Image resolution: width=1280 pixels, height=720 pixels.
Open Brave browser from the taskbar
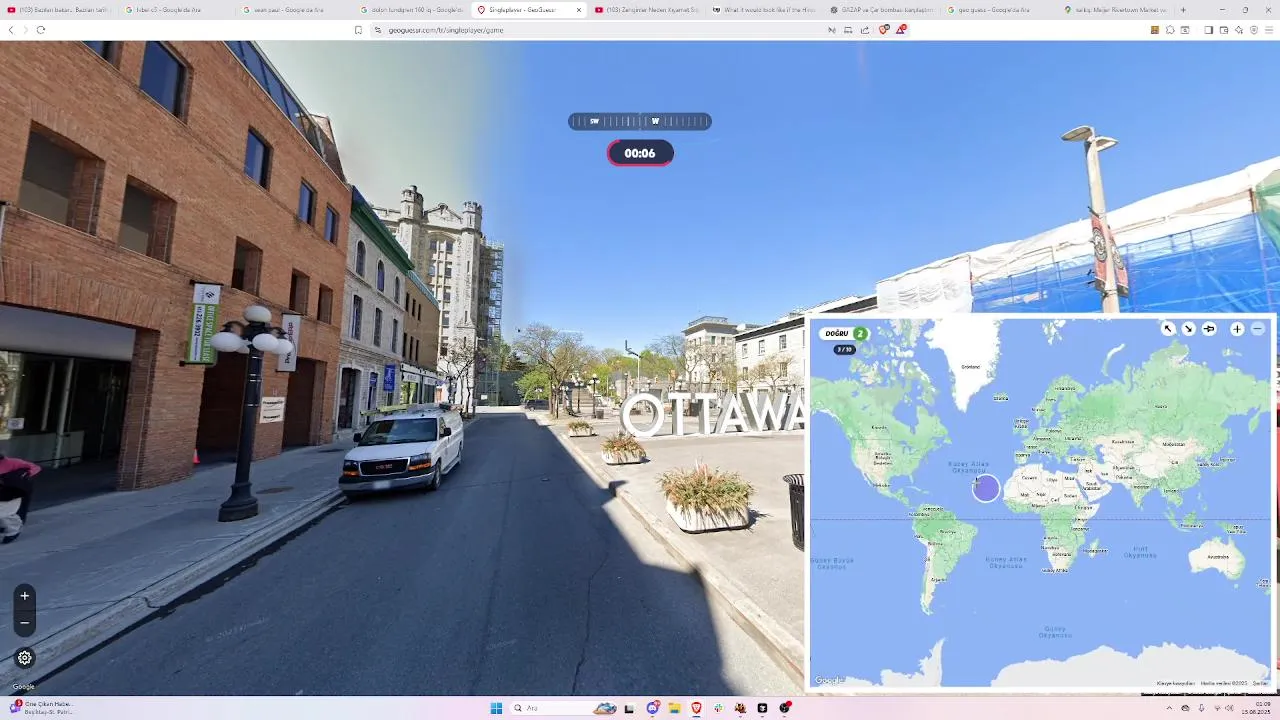[x=696, y=708]
